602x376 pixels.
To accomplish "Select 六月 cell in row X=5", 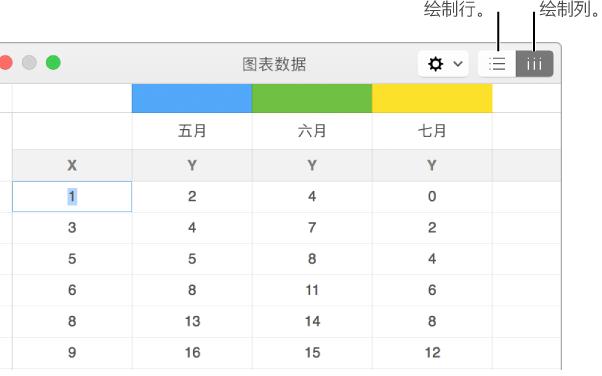I will pyautogui.click(x=312, y=259).
